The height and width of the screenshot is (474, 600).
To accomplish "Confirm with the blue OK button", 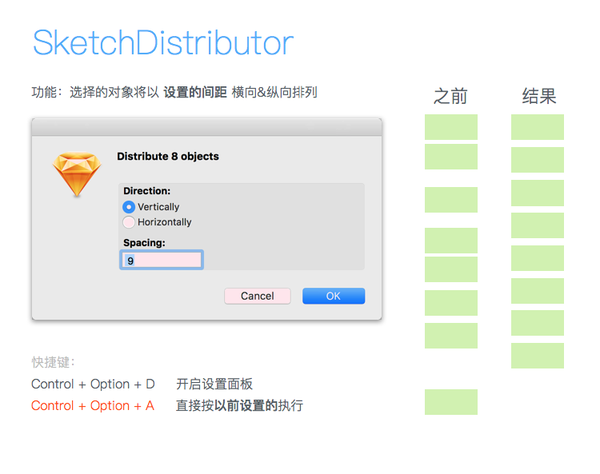I will 333,296.
